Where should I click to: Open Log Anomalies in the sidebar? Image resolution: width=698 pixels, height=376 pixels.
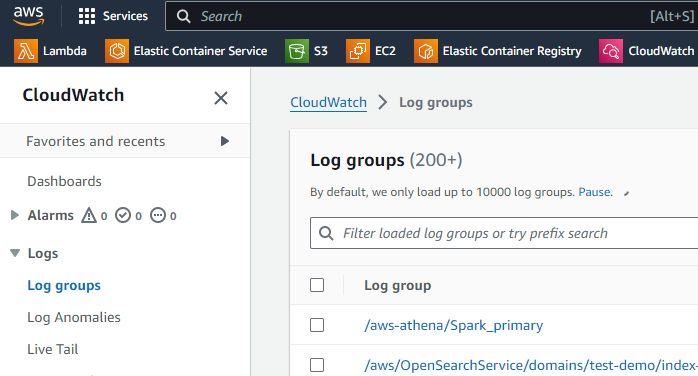74,317
